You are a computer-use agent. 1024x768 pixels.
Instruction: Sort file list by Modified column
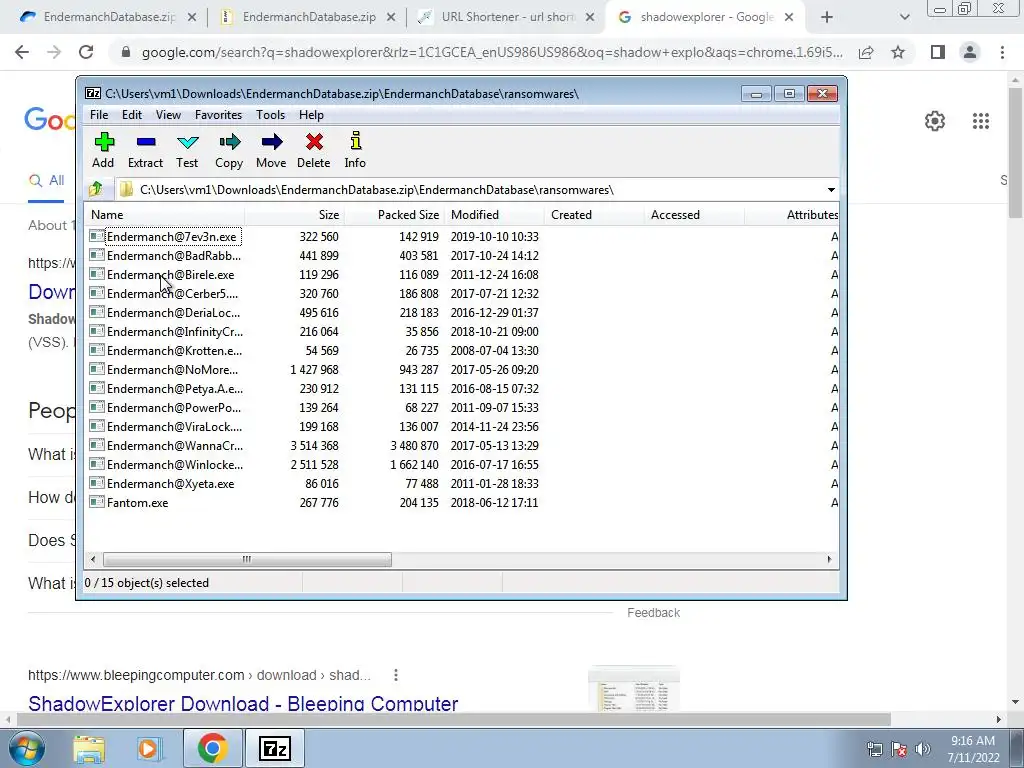tap(494, 215)
